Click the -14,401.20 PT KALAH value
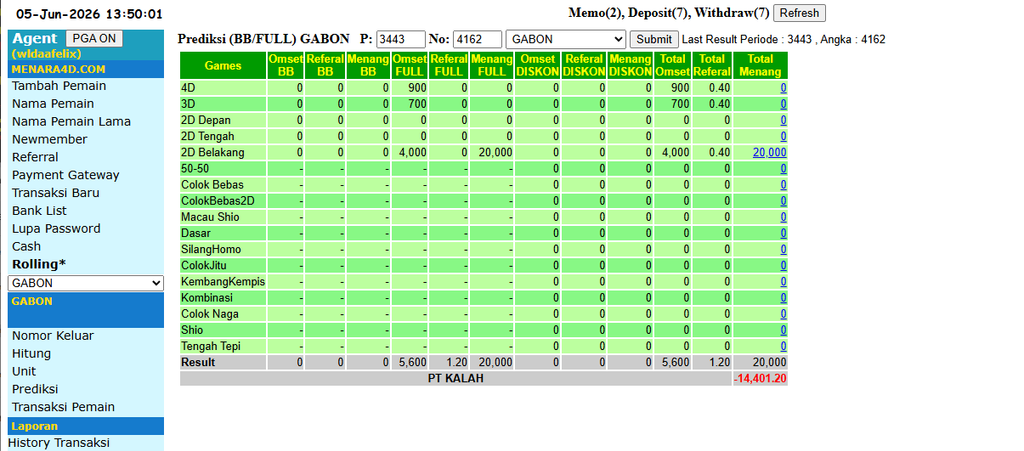1024x451 pixels. (x=760, y=379)
